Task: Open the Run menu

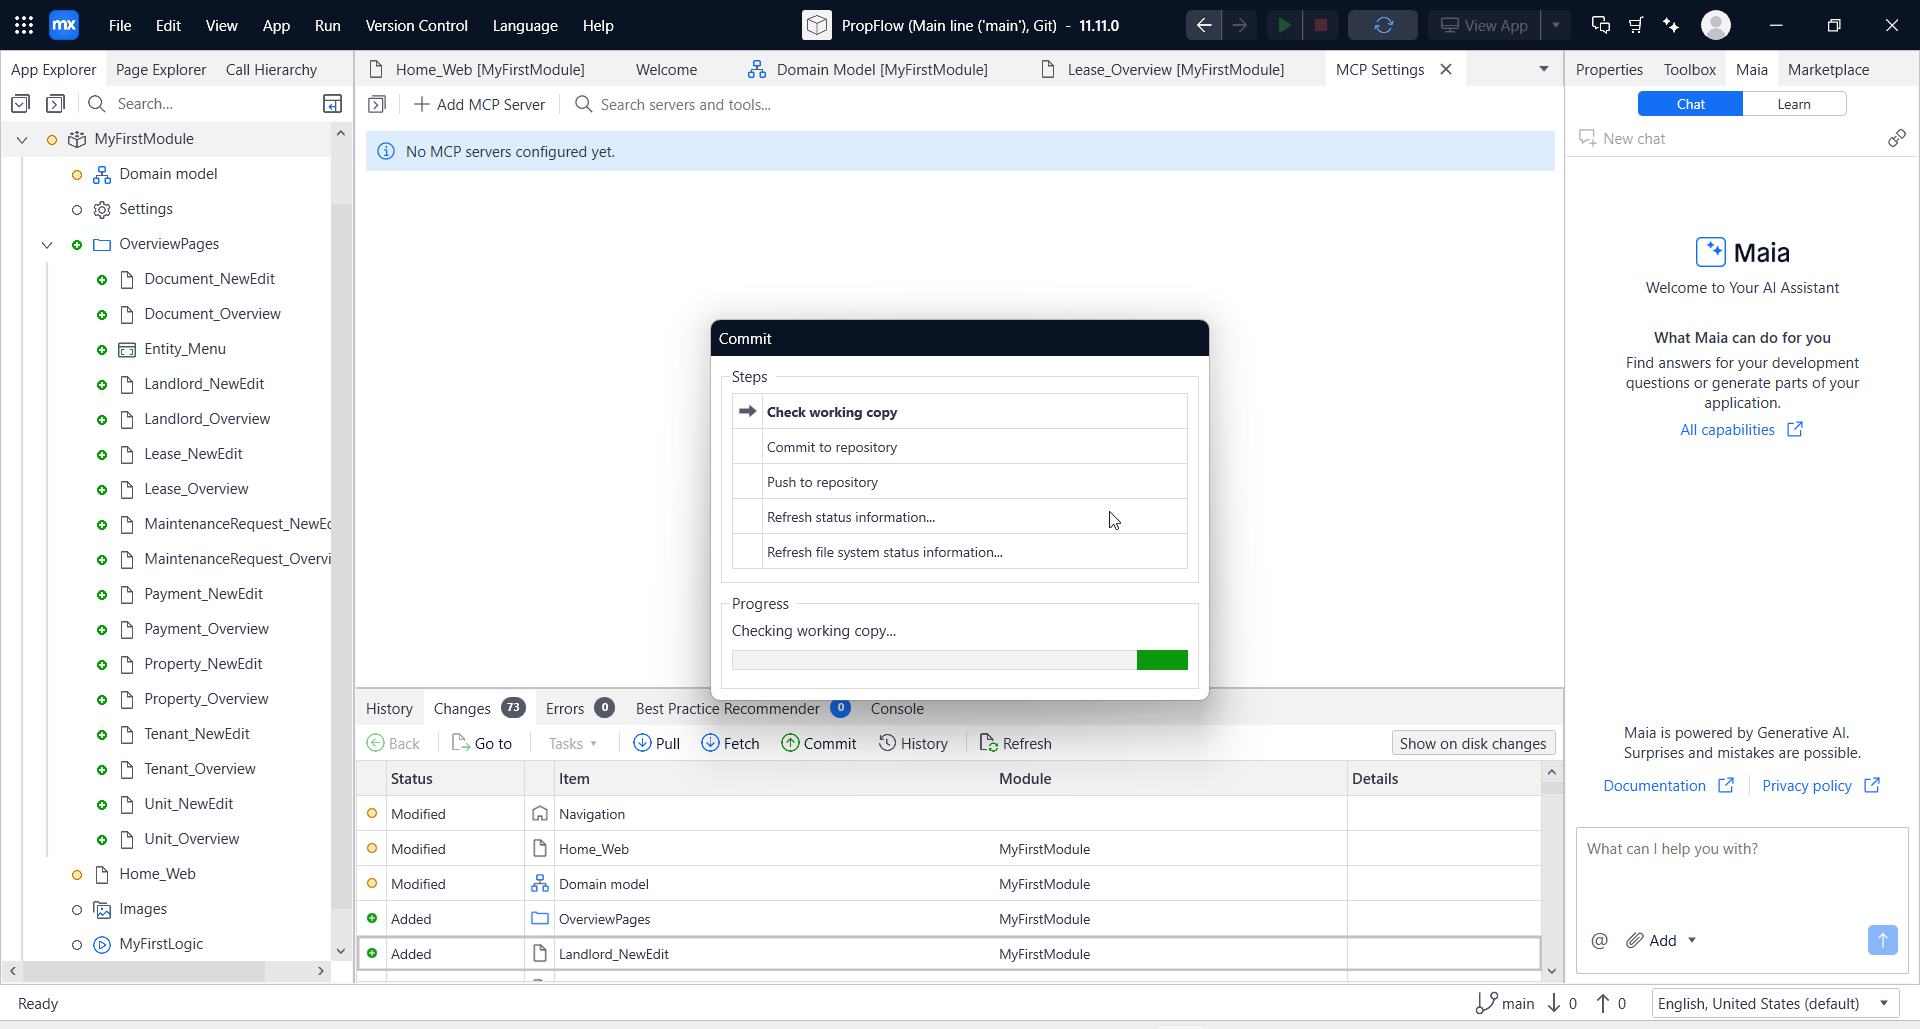Action: [x=327, y=25]
